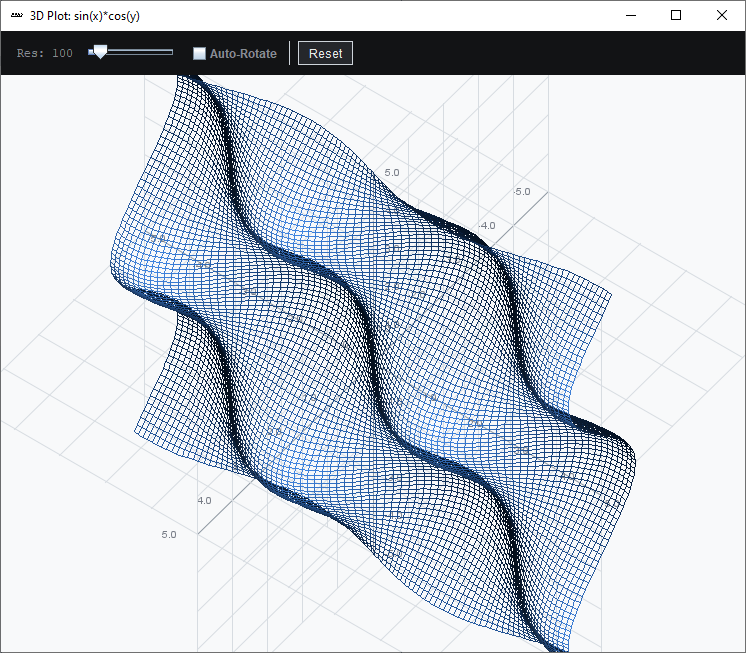Minimize the 3D Plot window
This screenshot has height=653, width=746.
[x=631, y=16]
